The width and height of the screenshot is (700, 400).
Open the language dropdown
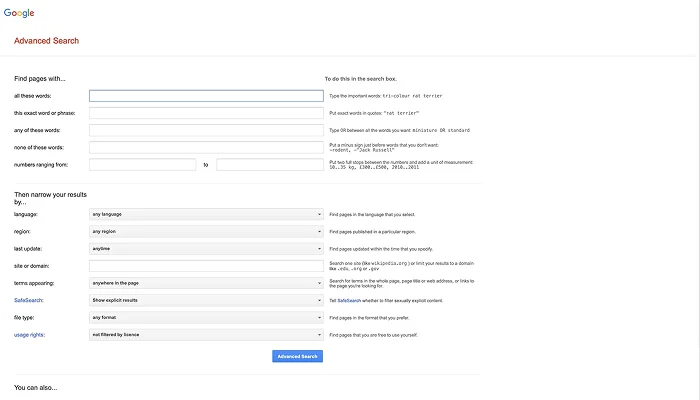coord(206,214)
